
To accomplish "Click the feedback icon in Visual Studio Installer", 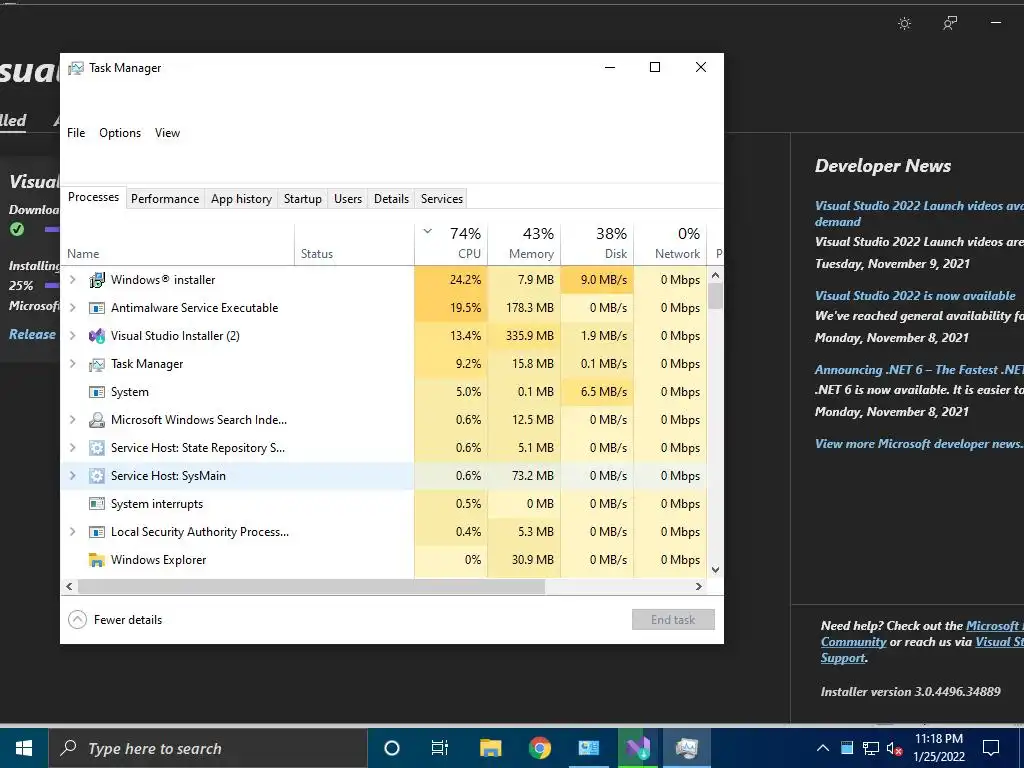I will point(950,24).
